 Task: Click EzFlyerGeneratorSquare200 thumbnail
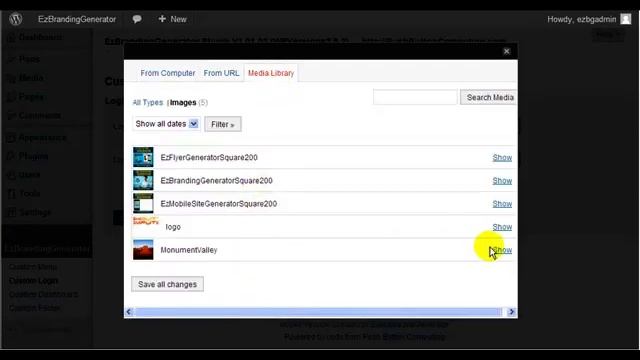pyautogui.click(x=143, y=157)
